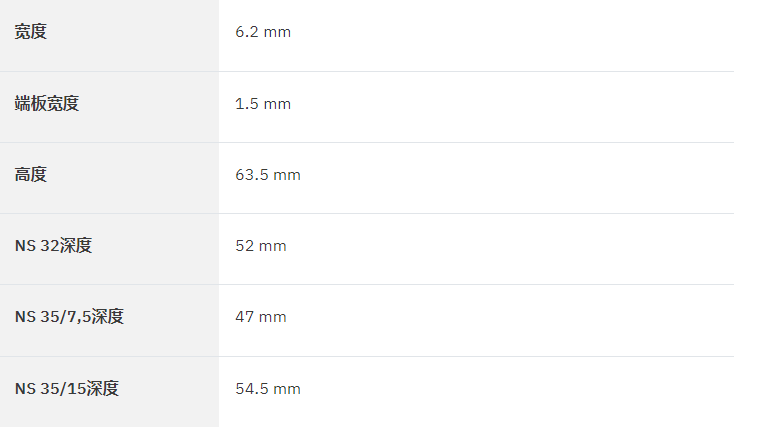The height and width of the screenshot is (427, 763).
Task: Click the 47 mm depth value
Action: tap(261, 317)
